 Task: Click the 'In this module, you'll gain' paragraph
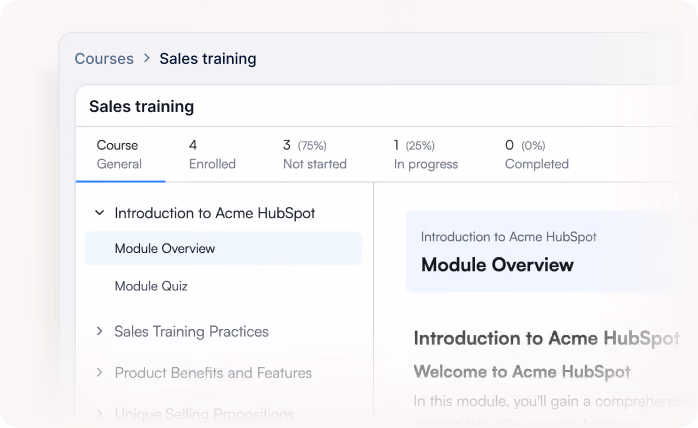548,401
